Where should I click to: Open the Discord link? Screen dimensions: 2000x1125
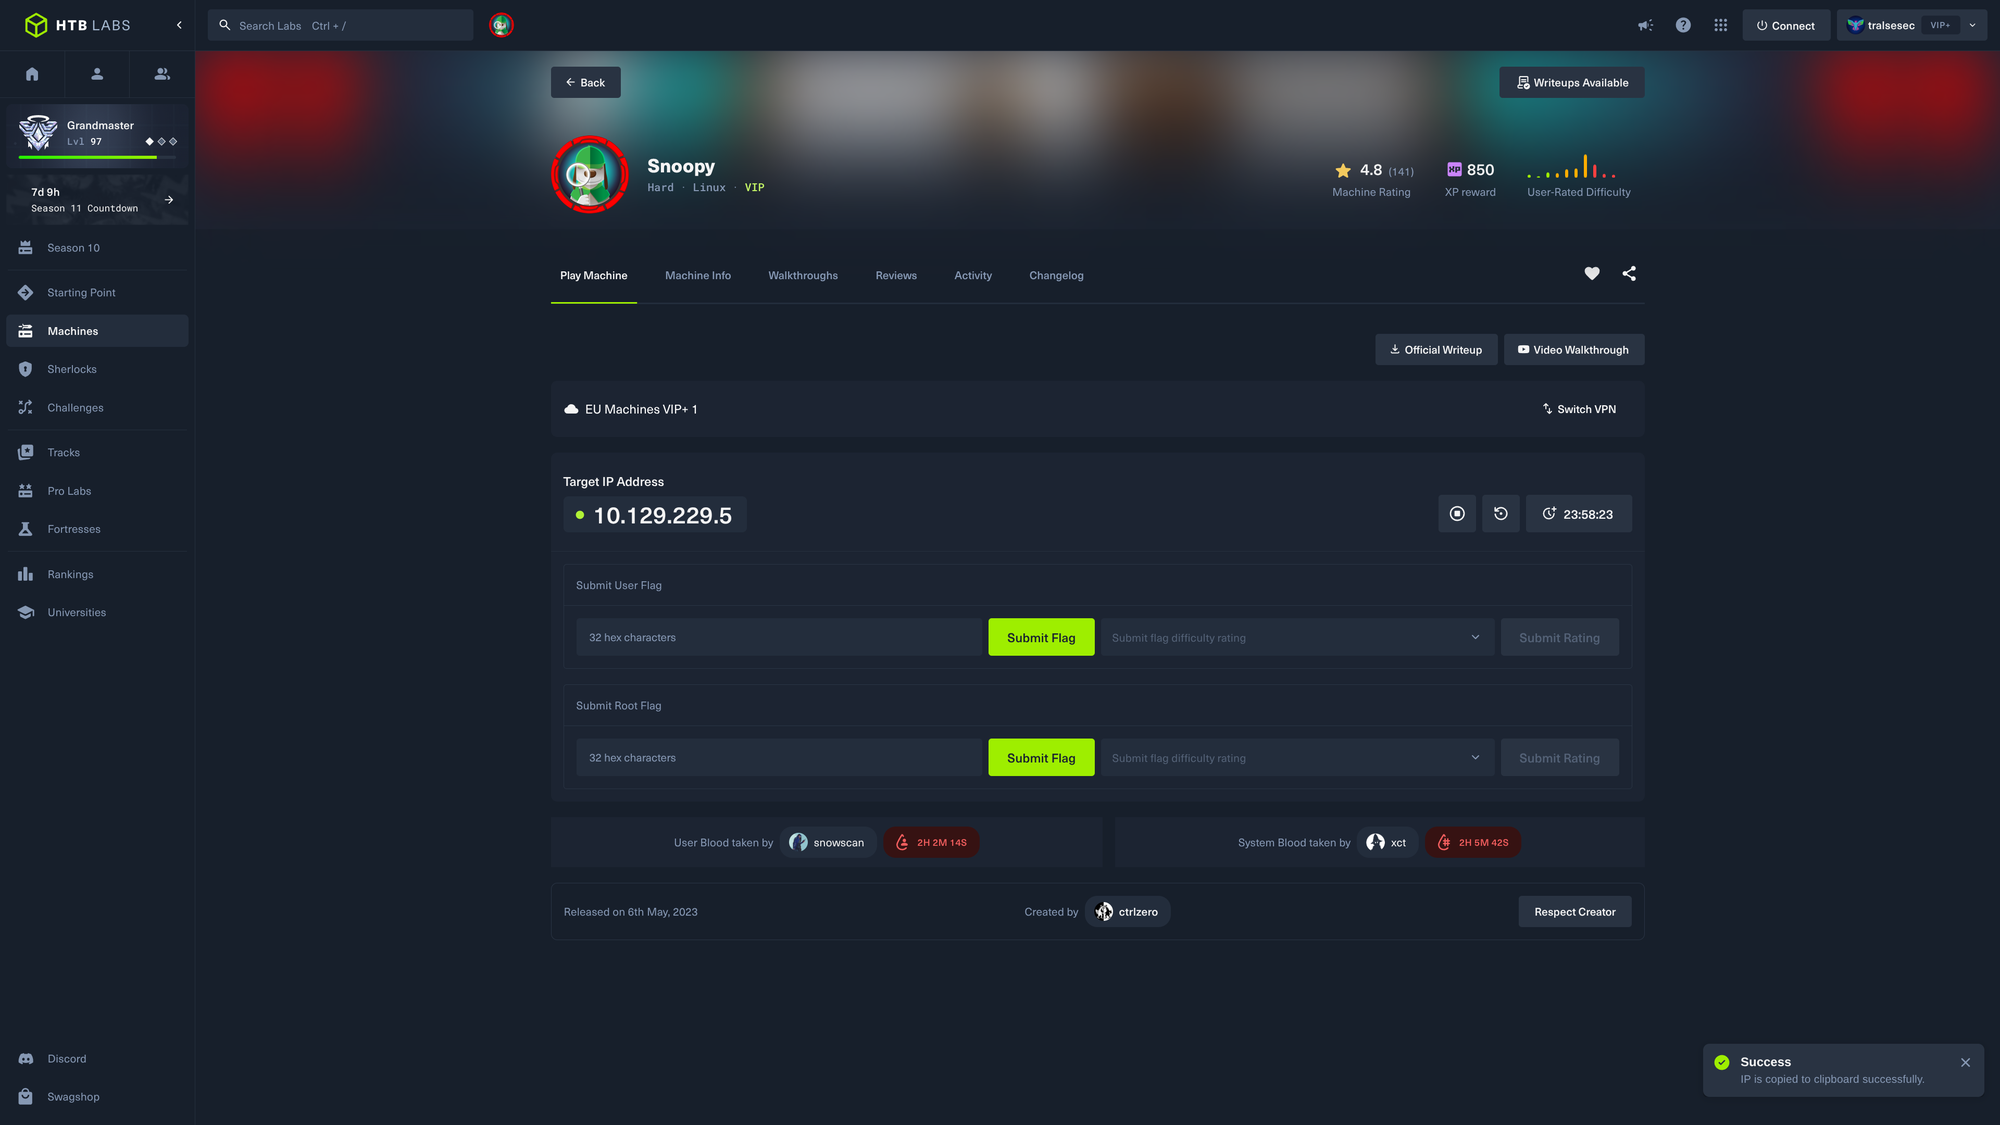(x=97, y=1058)
